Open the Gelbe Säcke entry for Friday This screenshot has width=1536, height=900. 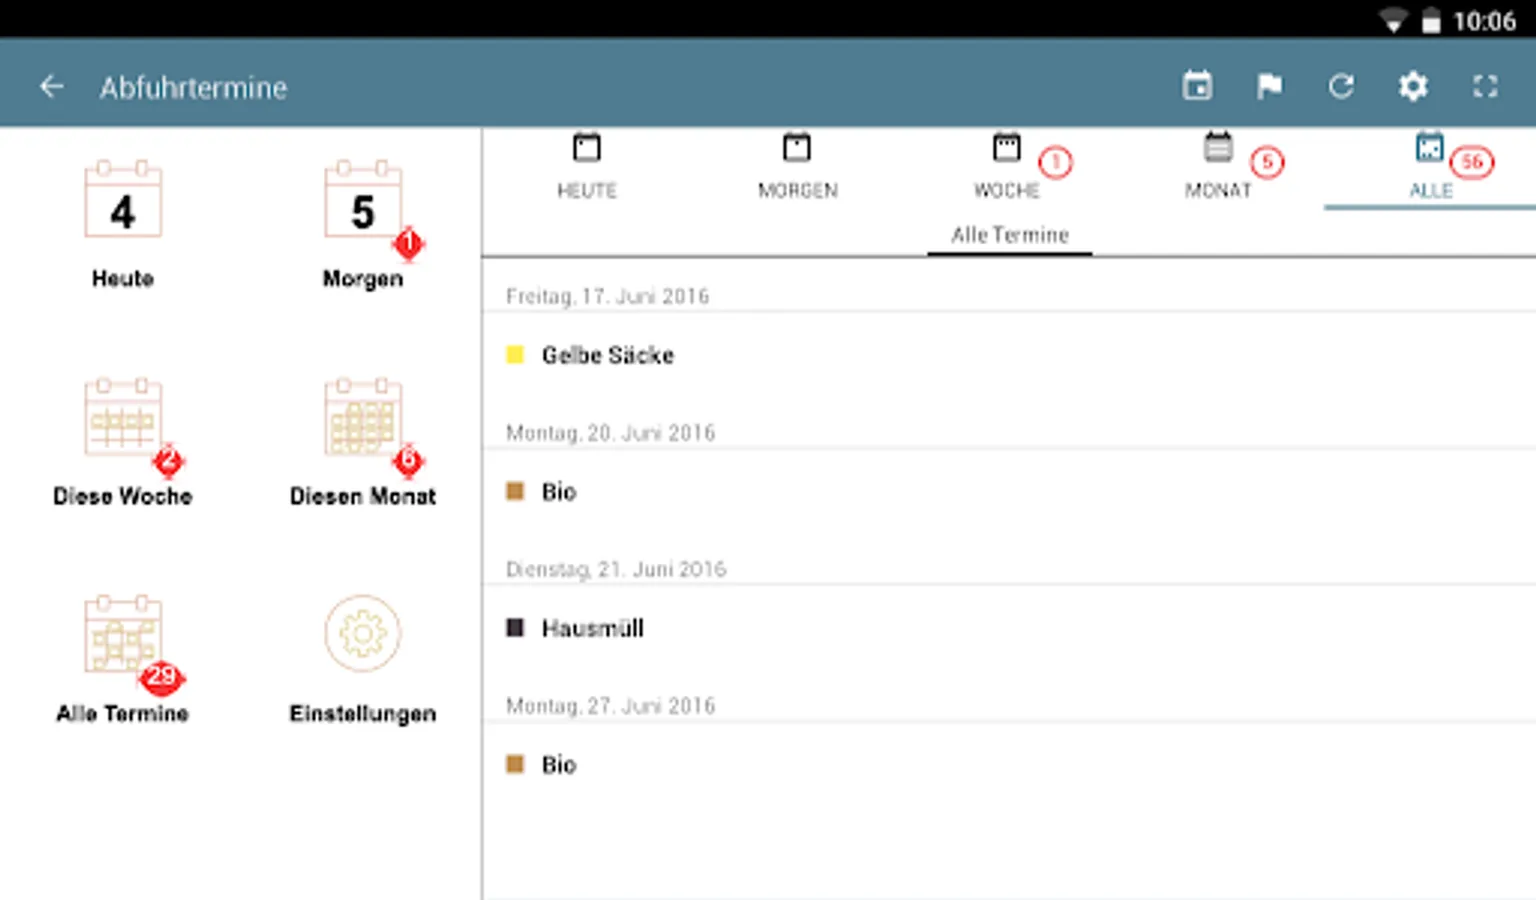(606, 355)
